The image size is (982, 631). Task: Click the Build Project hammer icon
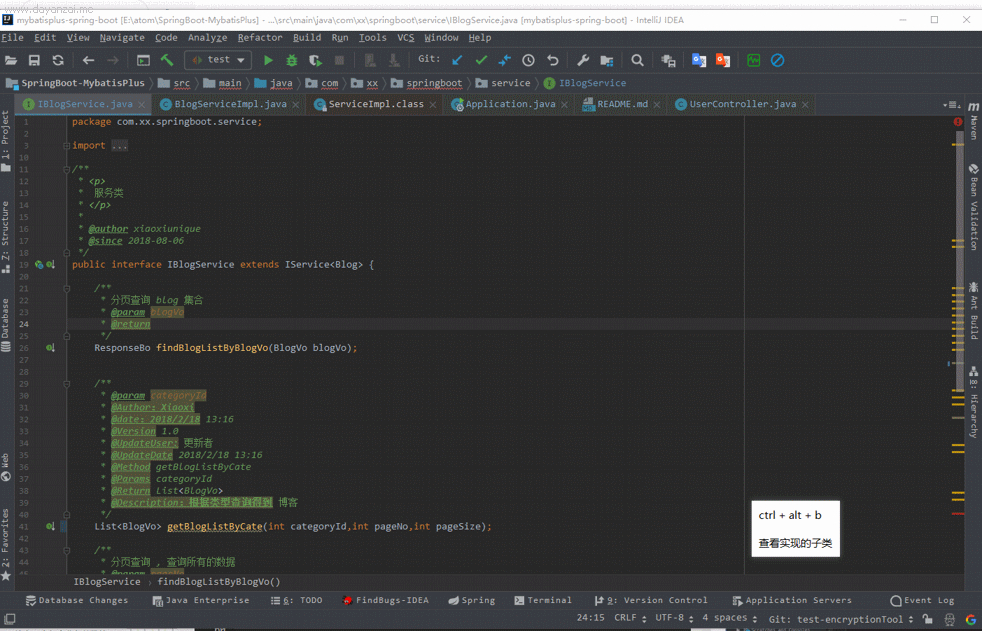[x=167, y=60]
